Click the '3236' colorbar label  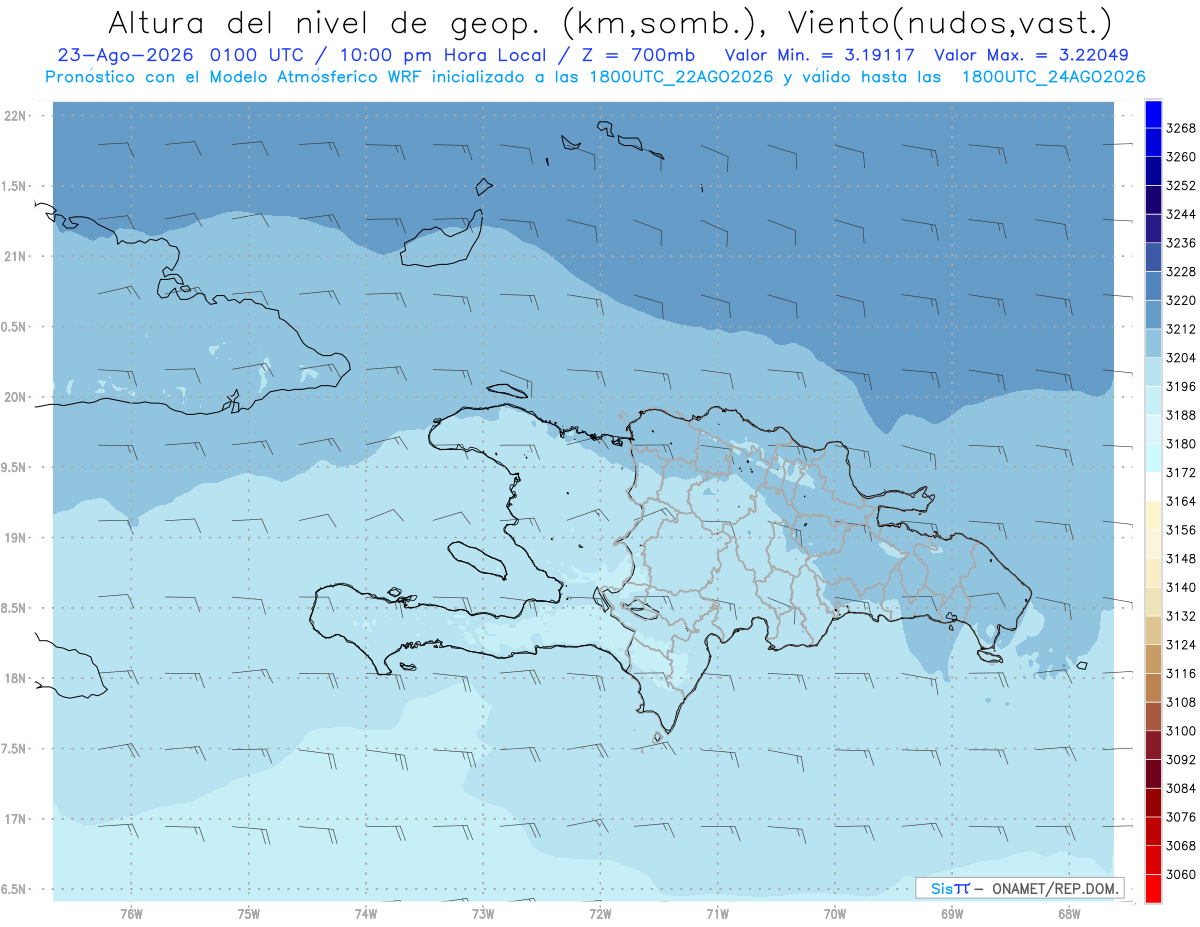[1181, 243]
